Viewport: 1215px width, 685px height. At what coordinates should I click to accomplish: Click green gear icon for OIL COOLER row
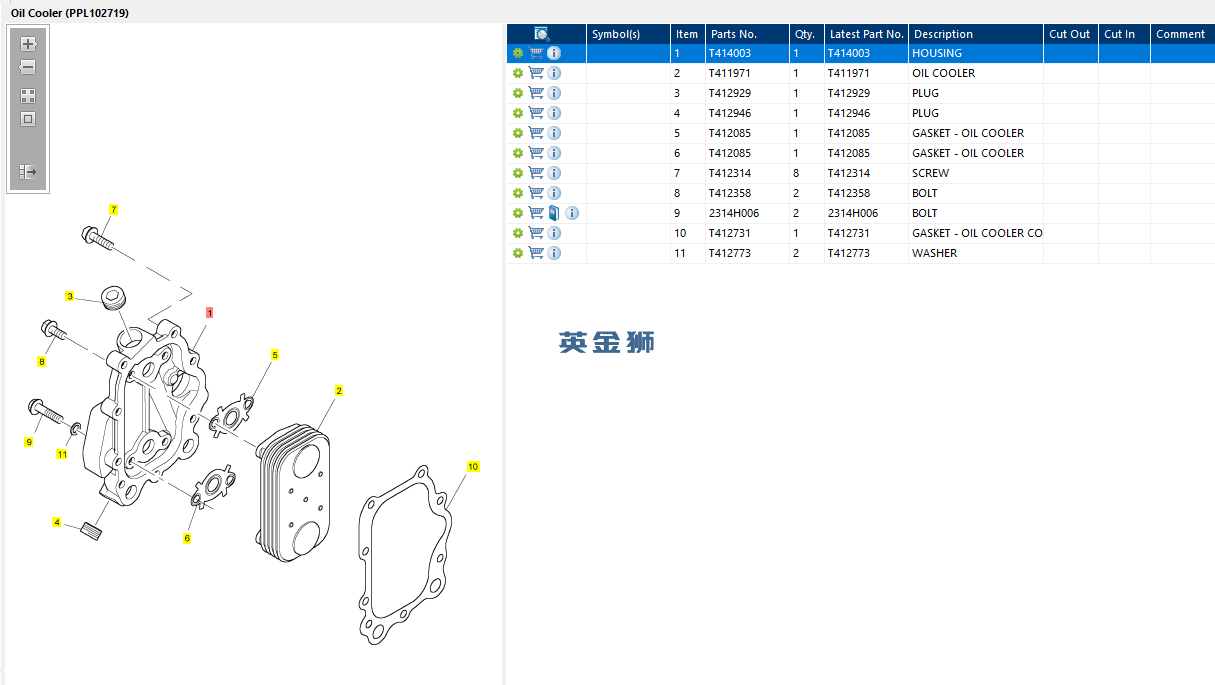click(x=518, y=73)
